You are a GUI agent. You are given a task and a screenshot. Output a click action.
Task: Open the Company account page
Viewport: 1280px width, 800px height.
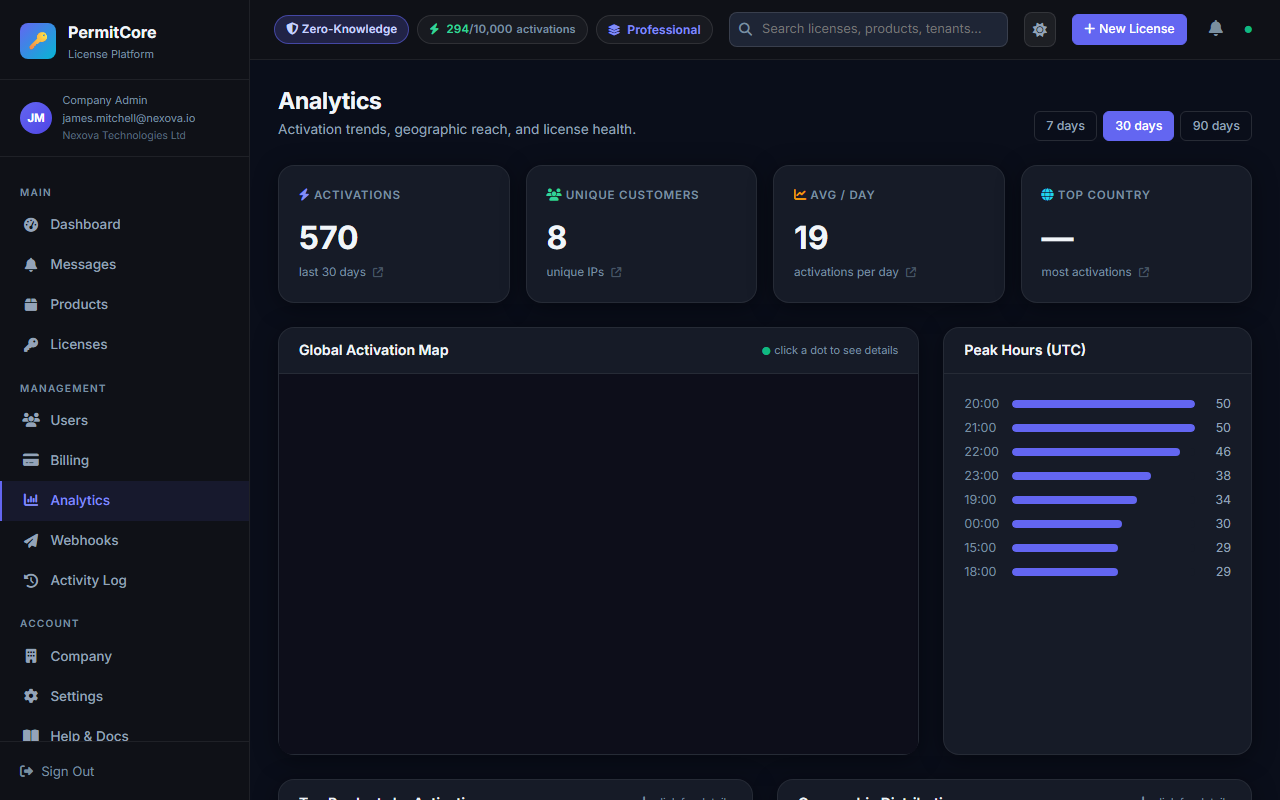(125, 656)
